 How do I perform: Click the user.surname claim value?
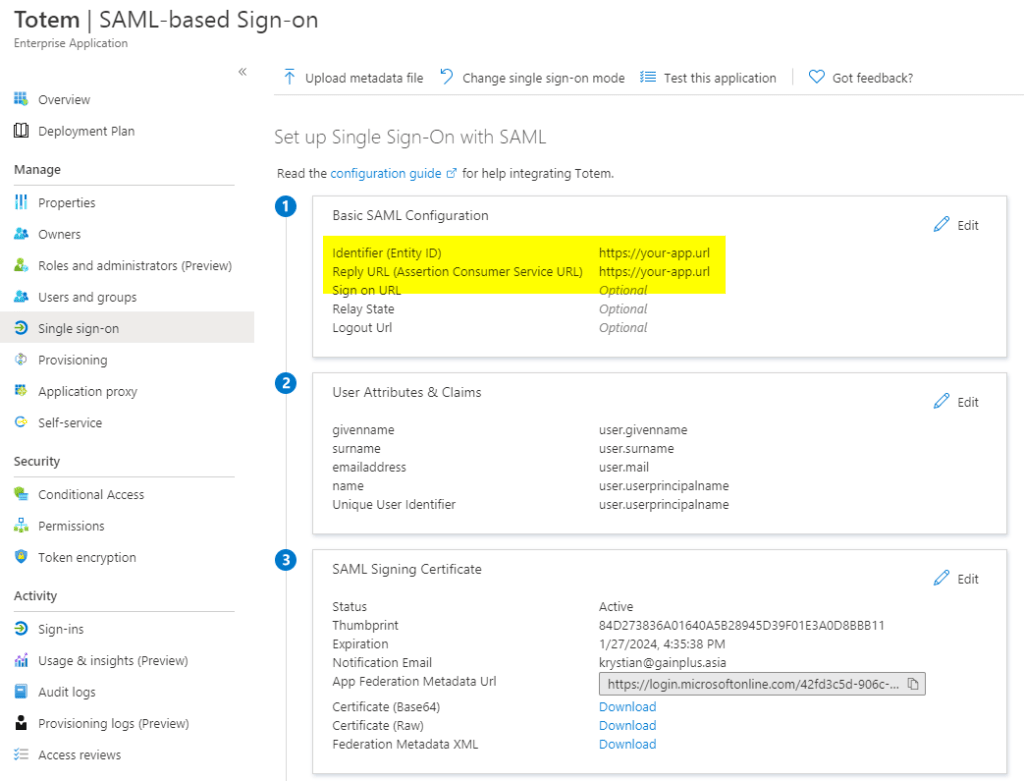pos(636,449)
